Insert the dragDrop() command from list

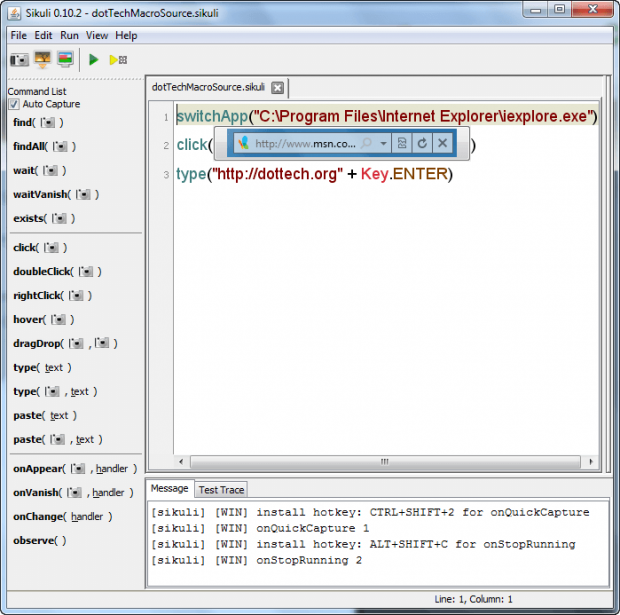pos(65,343)
